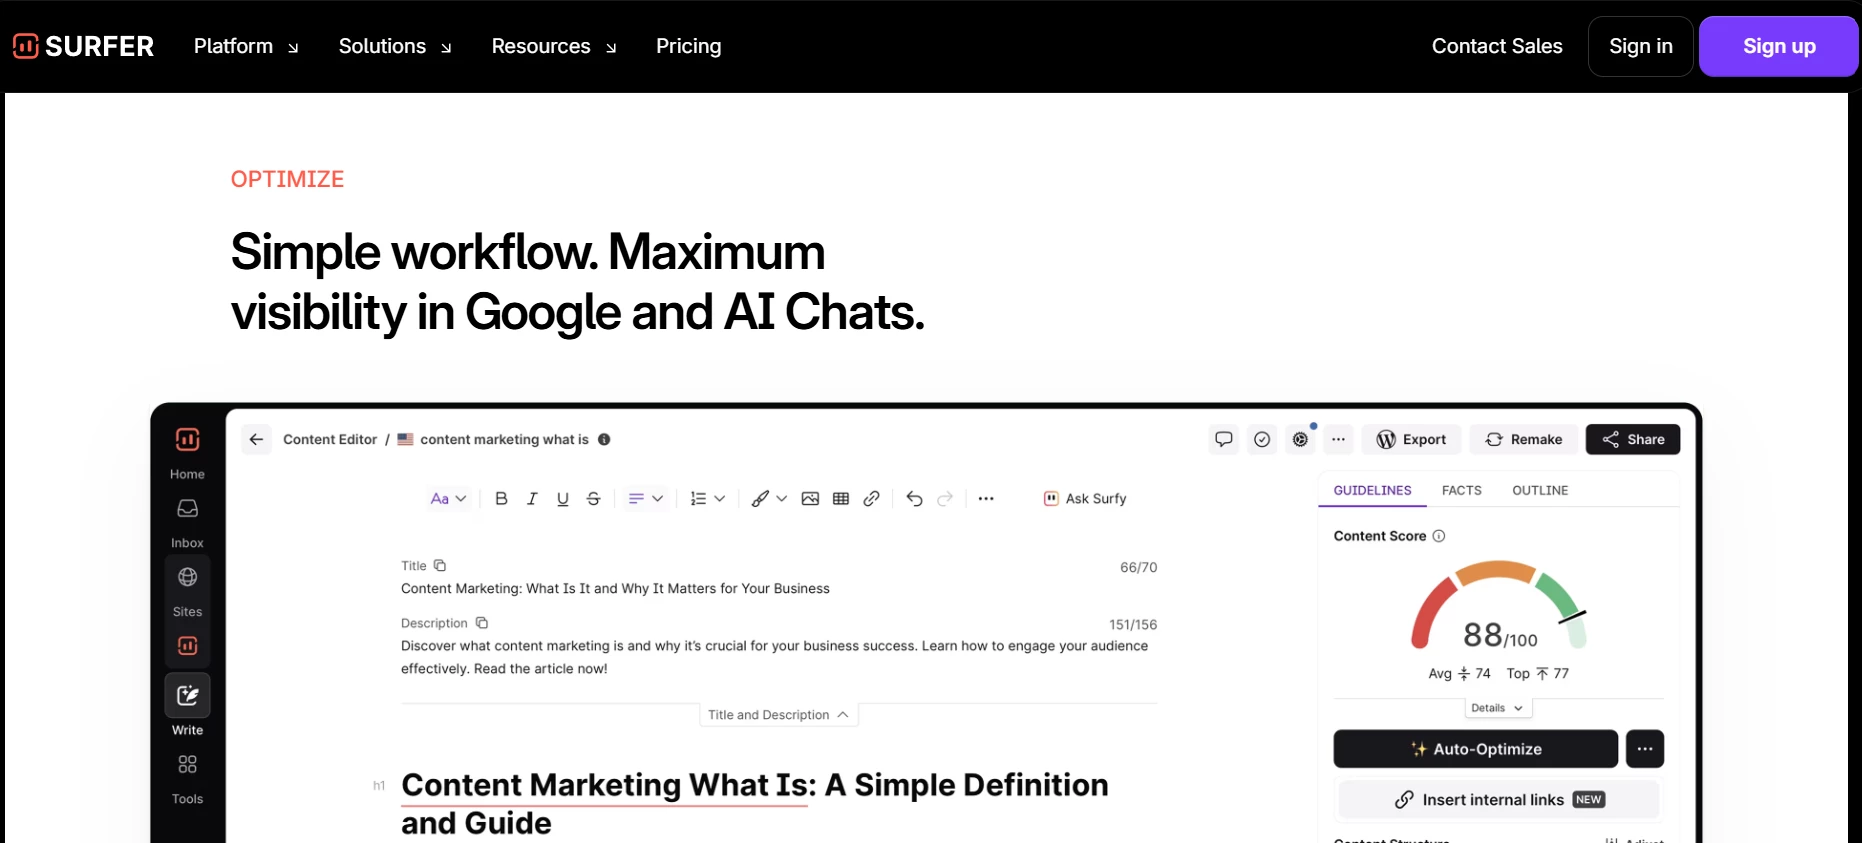The height and width of the screenshot is (843, 1862).
Task: Insert an image with the image icon
Action: tap(810, 498)
